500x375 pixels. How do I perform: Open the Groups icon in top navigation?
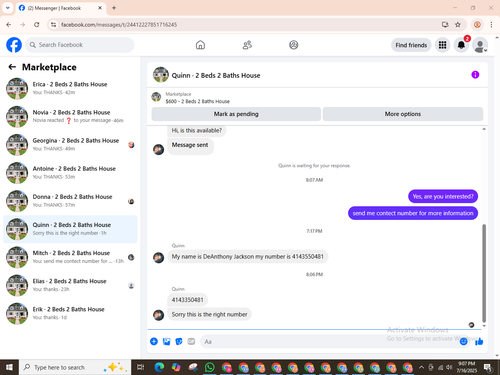[x=294, y=45]
